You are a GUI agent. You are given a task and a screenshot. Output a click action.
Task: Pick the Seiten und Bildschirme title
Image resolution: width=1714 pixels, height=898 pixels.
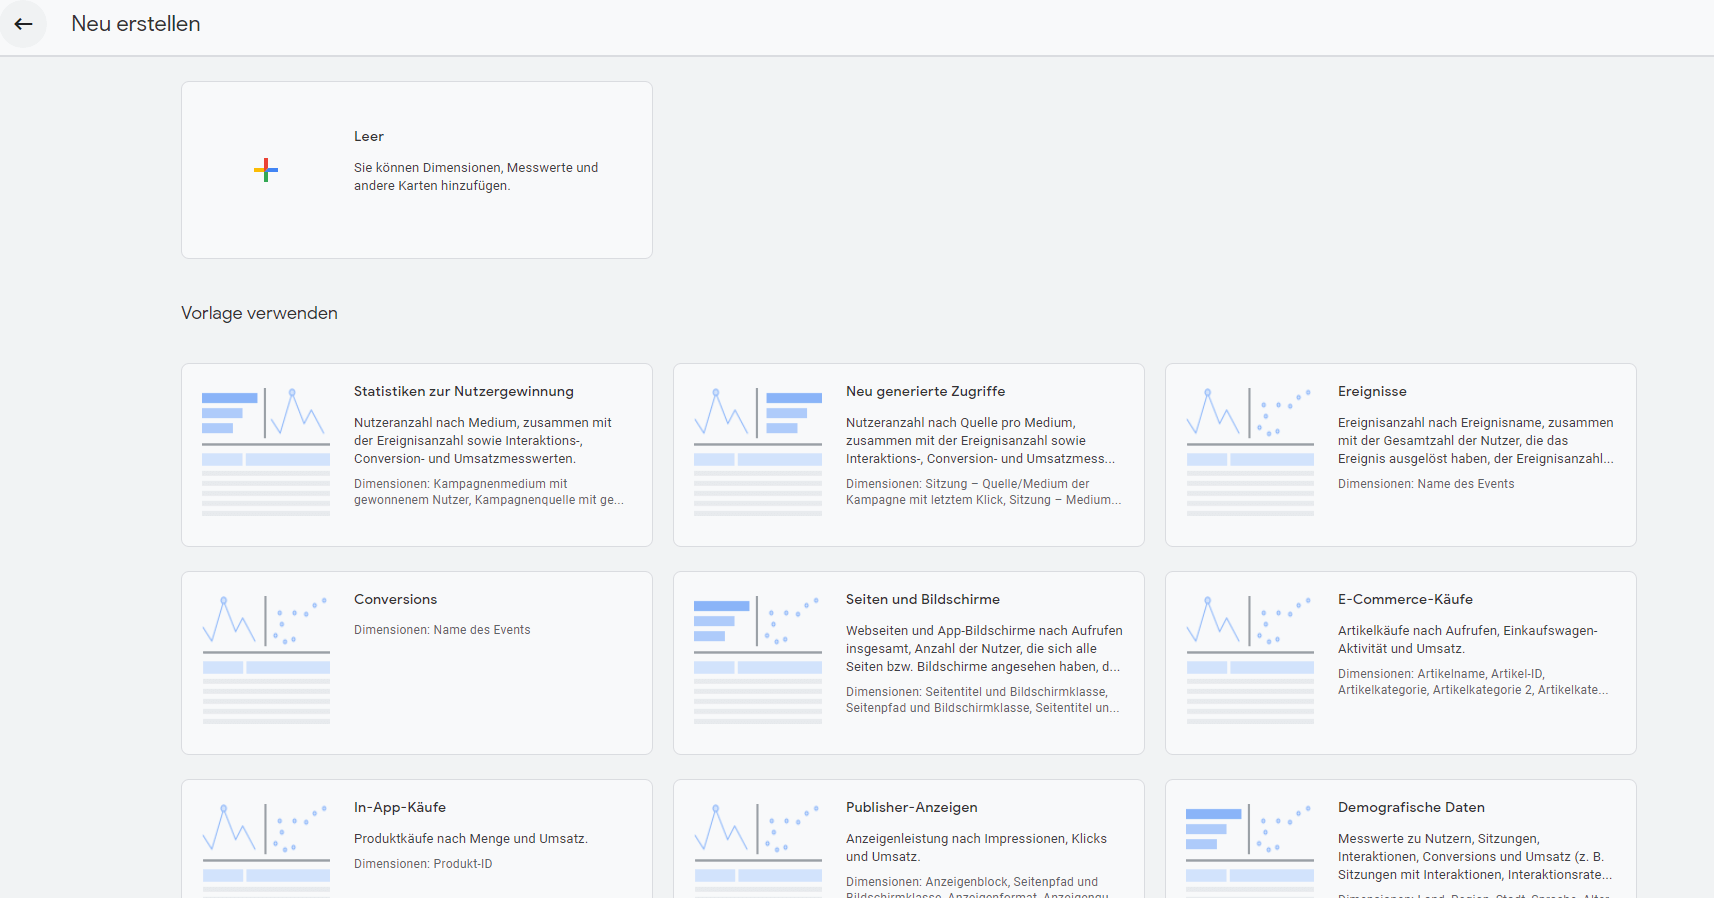(x=922, y=600)
